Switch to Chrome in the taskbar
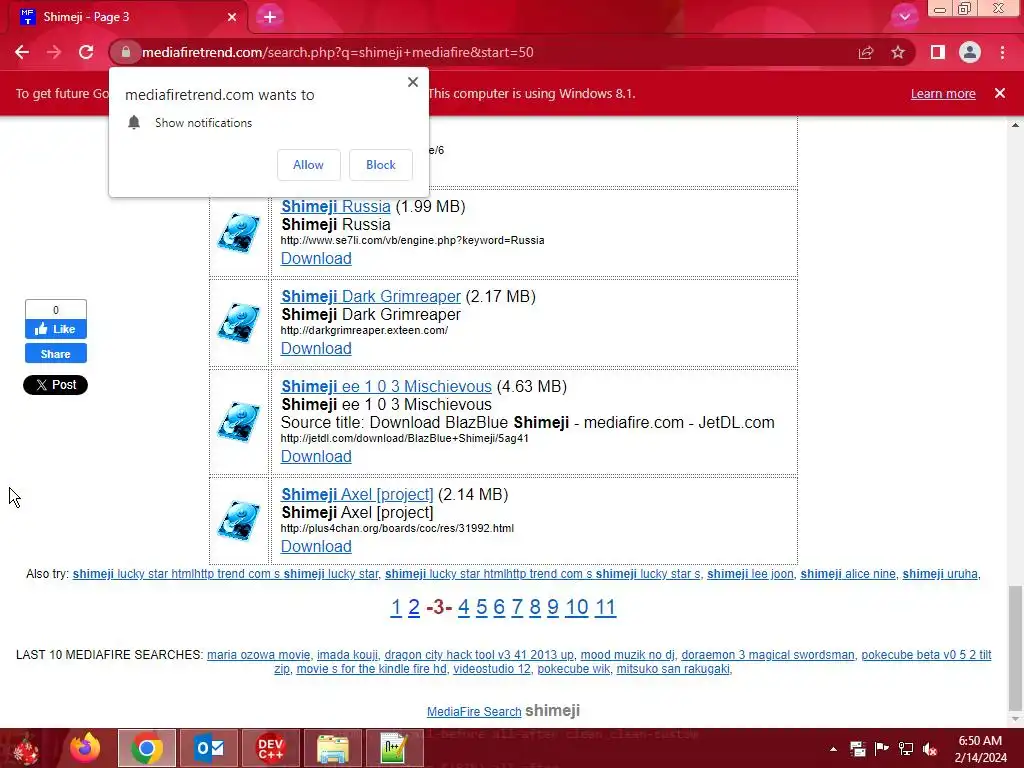Image resolution: width=1024 pixels, height=768 pixels. (147, 748)
